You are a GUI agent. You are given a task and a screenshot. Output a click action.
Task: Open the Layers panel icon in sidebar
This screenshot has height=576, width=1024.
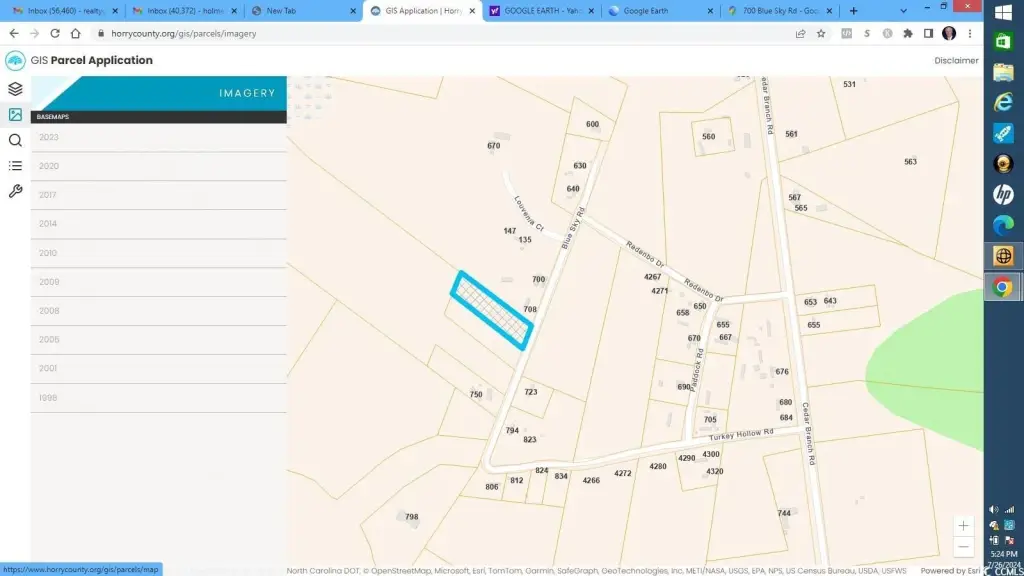(15, 89)
